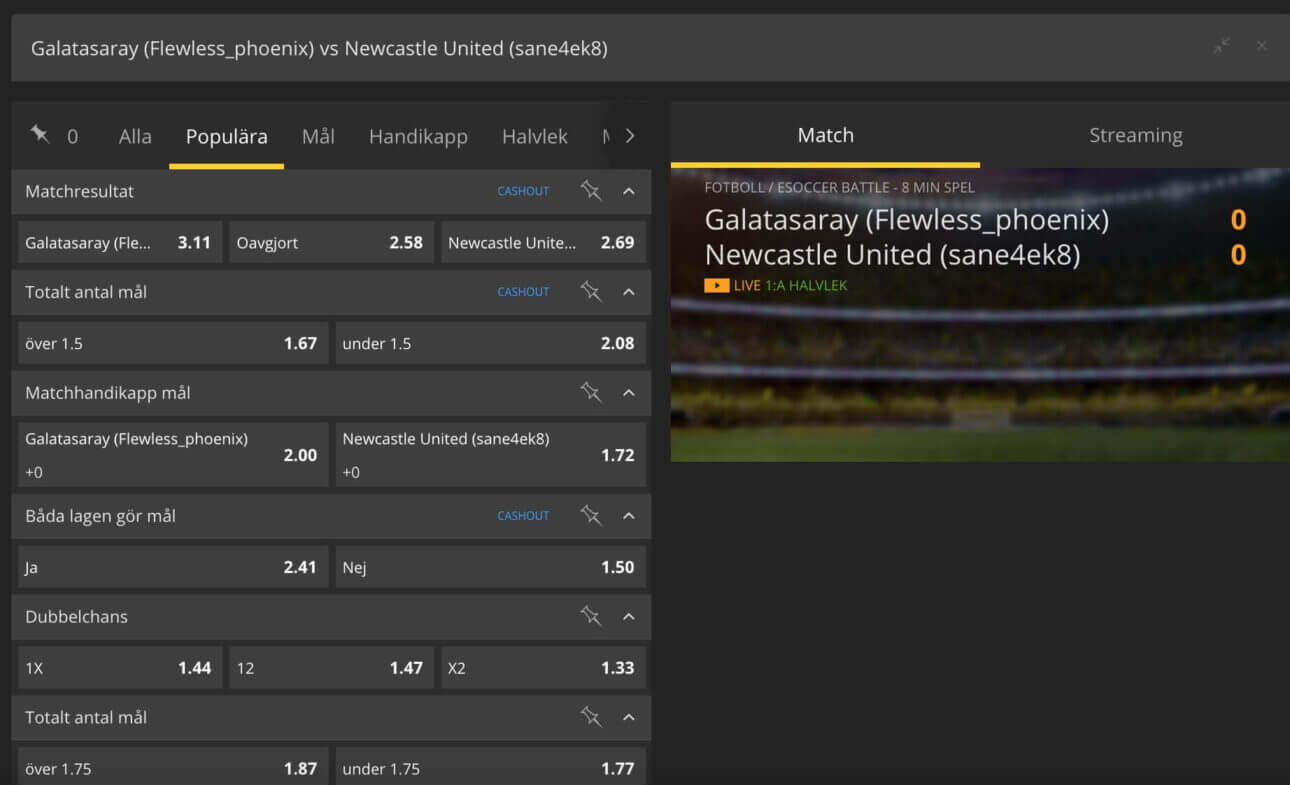Open the pinned markets tab showing 0

point(54,136)
